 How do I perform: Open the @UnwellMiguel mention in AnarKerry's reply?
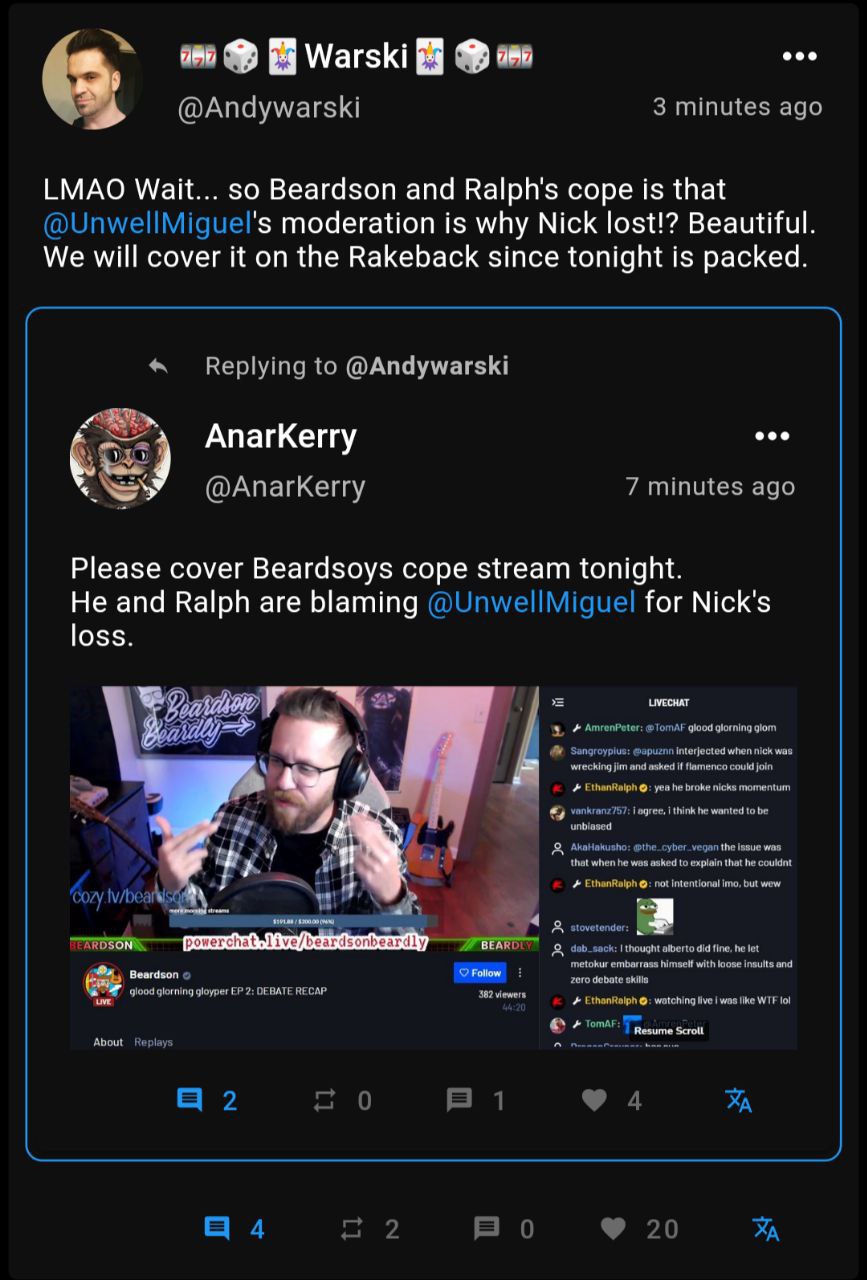tap(531, 602)
